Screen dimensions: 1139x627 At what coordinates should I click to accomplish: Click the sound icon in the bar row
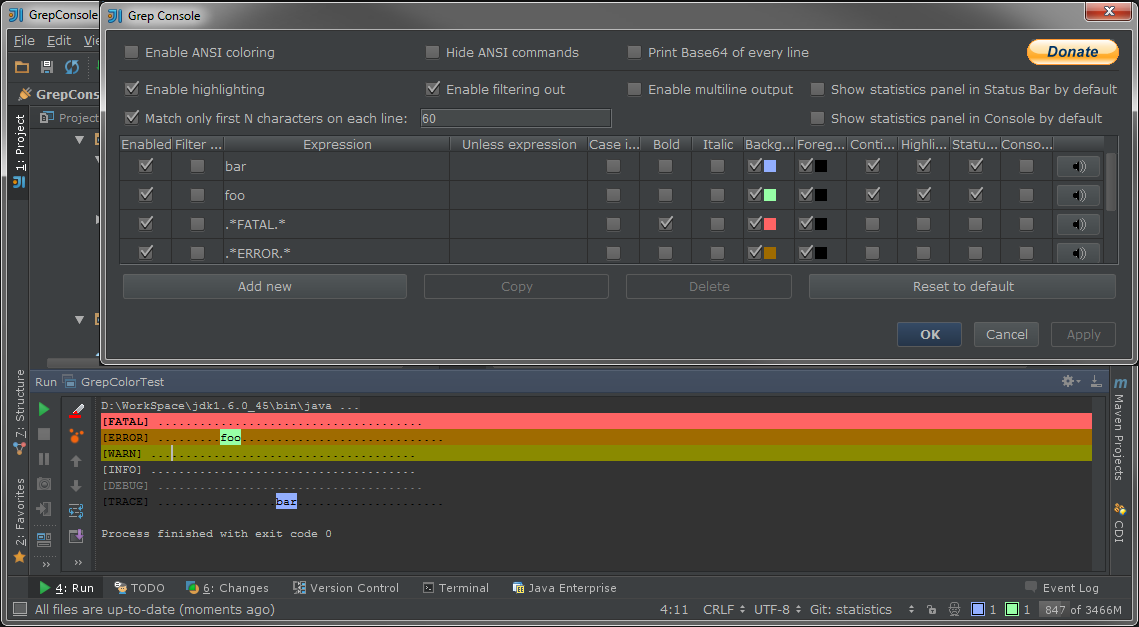(1079, 166)
